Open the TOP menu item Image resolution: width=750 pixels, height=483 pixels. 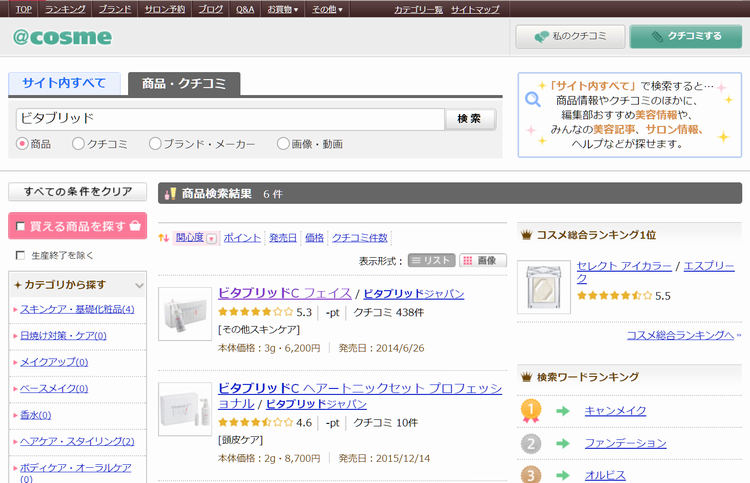tap(23, 9)
